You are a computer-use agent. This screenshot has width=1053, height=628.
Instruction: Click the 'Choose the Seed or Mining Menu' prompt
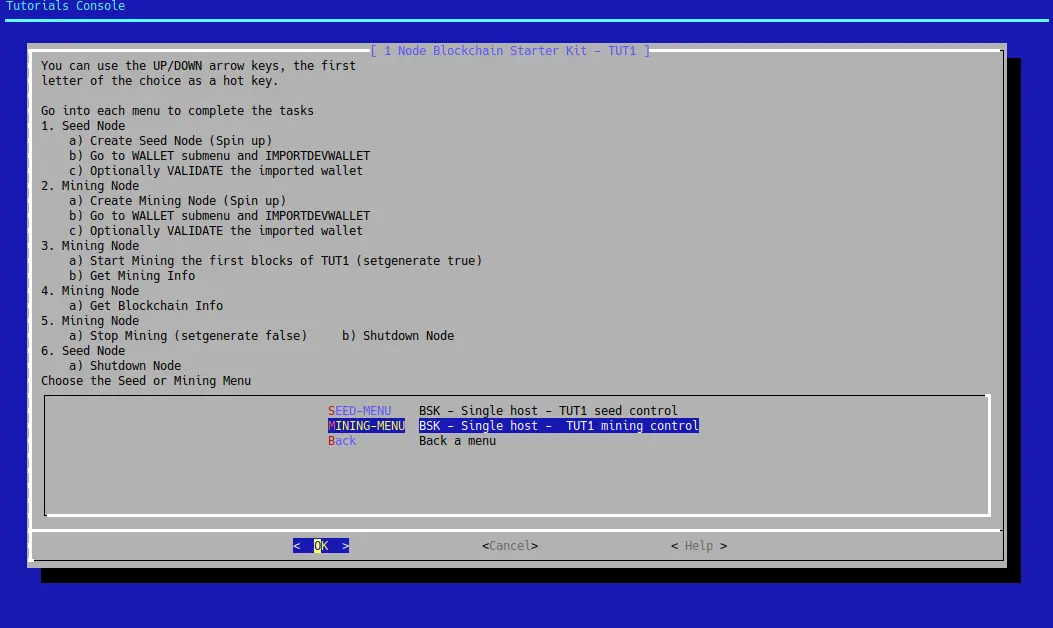pos(146,381)
